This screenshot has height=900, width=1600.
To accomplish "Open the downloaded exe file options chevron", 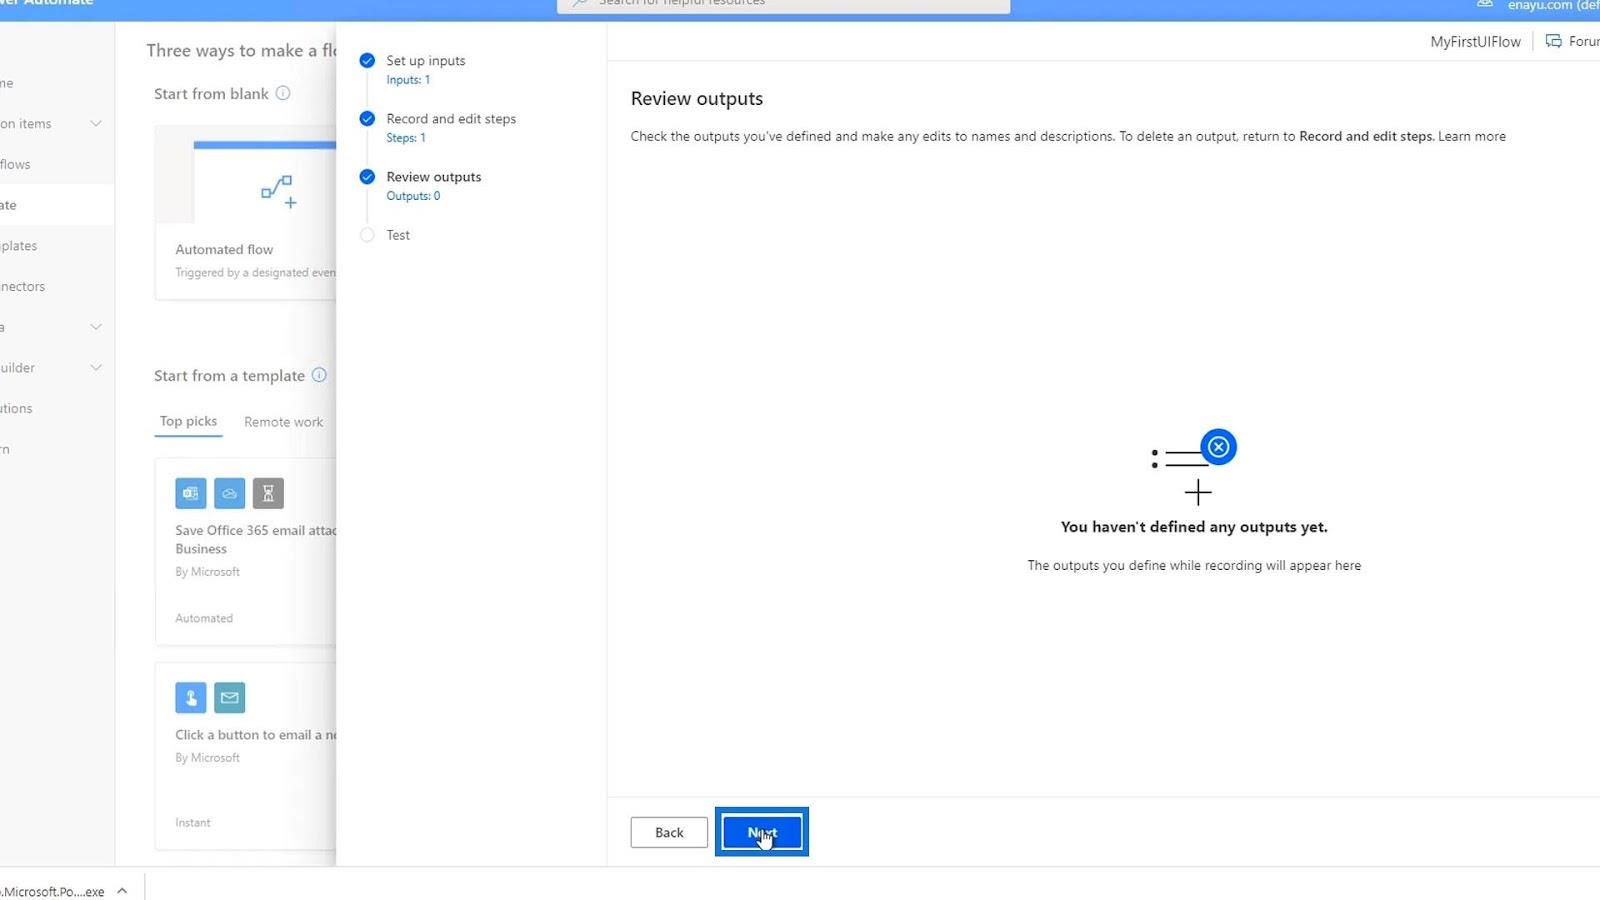I will click(x=122, y=891).
